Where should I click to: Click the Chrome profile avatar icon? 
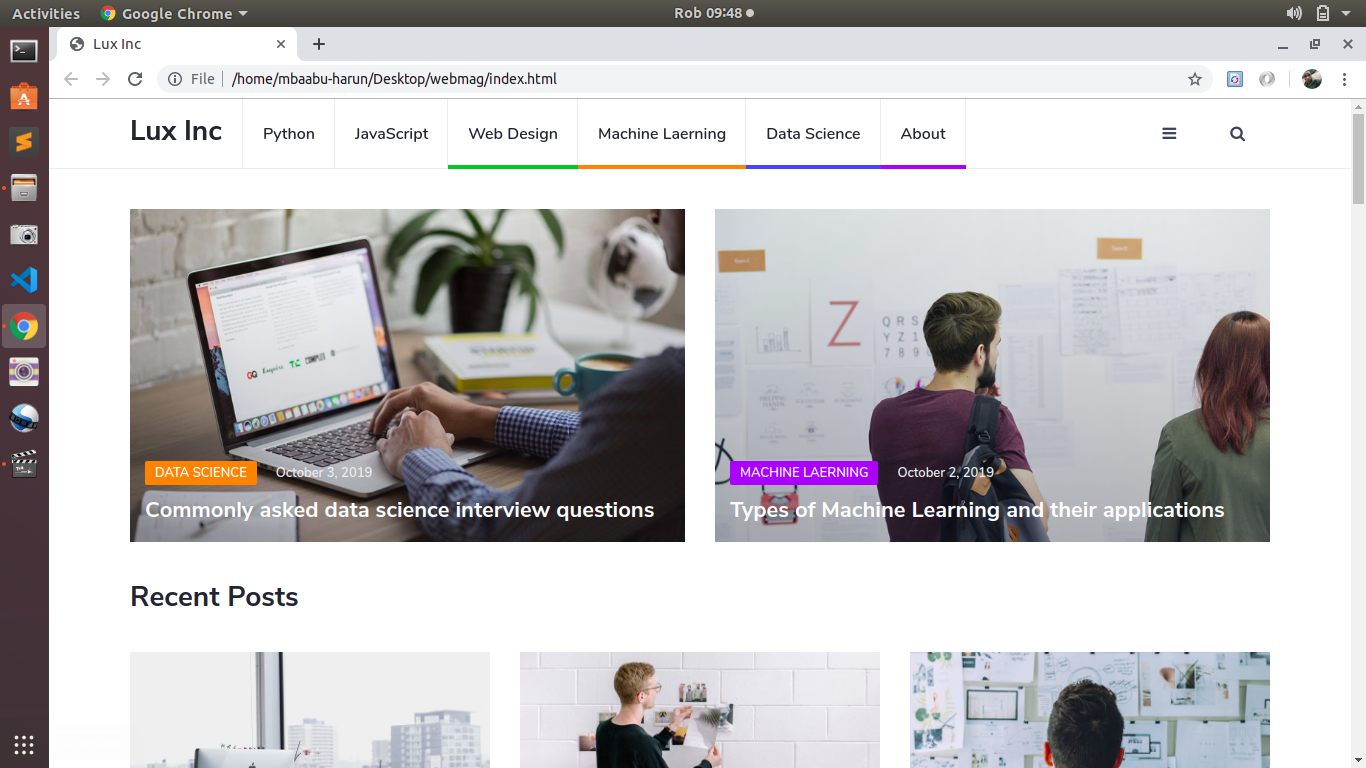(1312, 79)
